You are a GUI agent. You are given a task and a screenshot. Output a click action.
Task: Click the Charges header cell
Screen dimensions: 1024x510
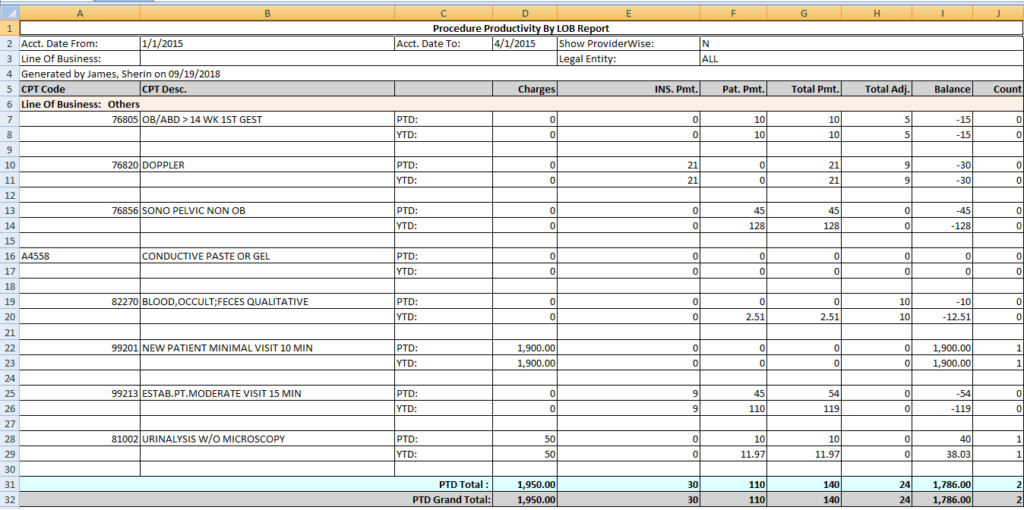click(525, 89)
